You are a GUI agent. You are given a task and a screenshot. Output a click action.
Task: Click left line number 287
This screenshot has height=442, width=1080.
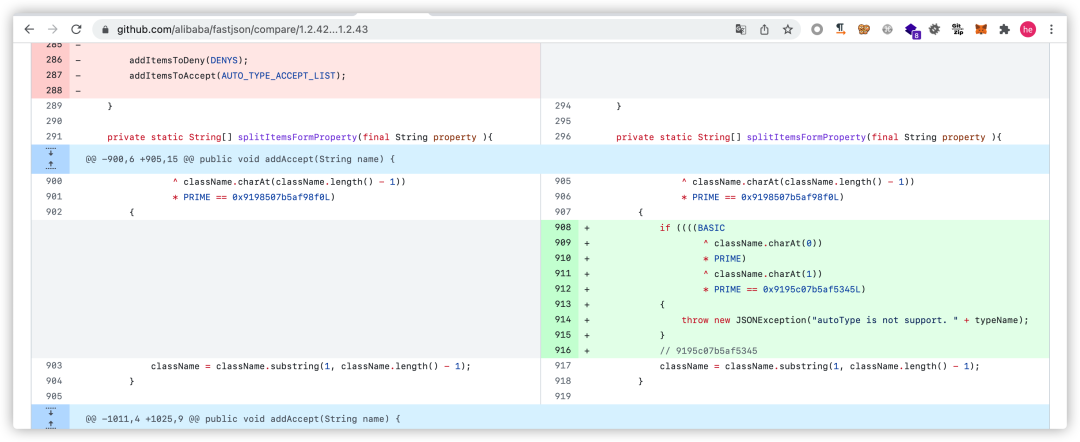[x=54, y=75]
